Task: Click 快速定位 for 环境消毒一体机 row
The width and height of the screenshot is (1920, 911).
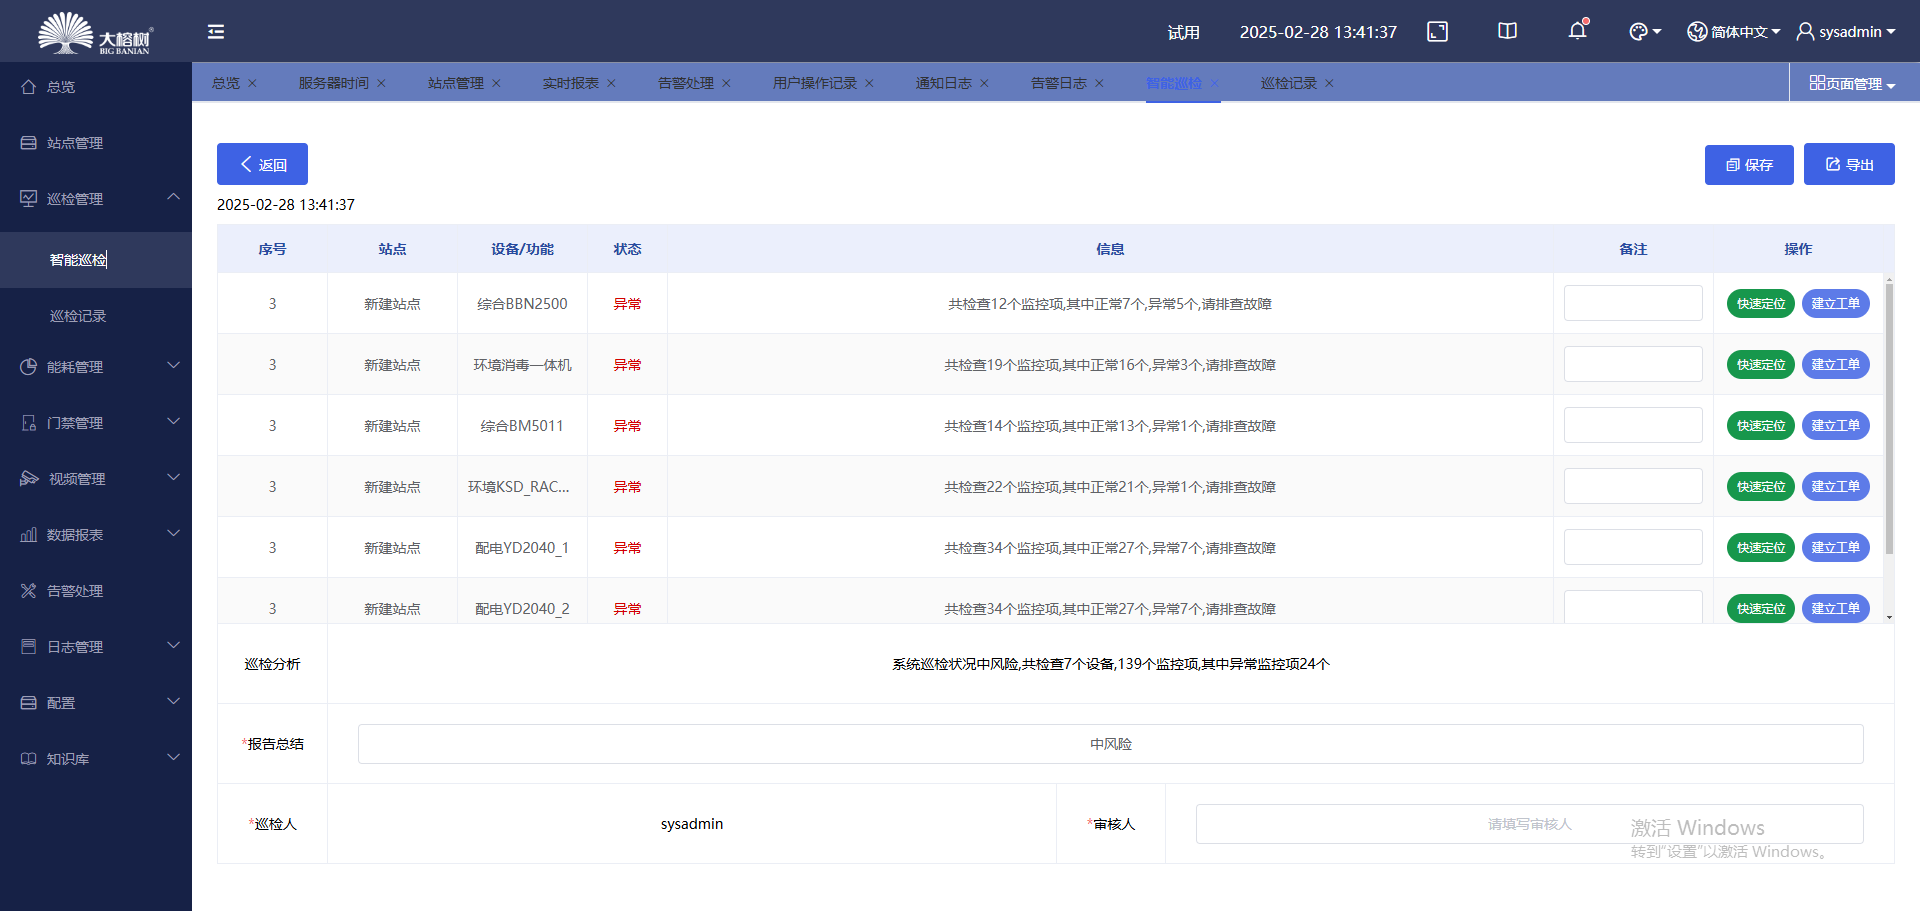Action: coord(1761,365)
